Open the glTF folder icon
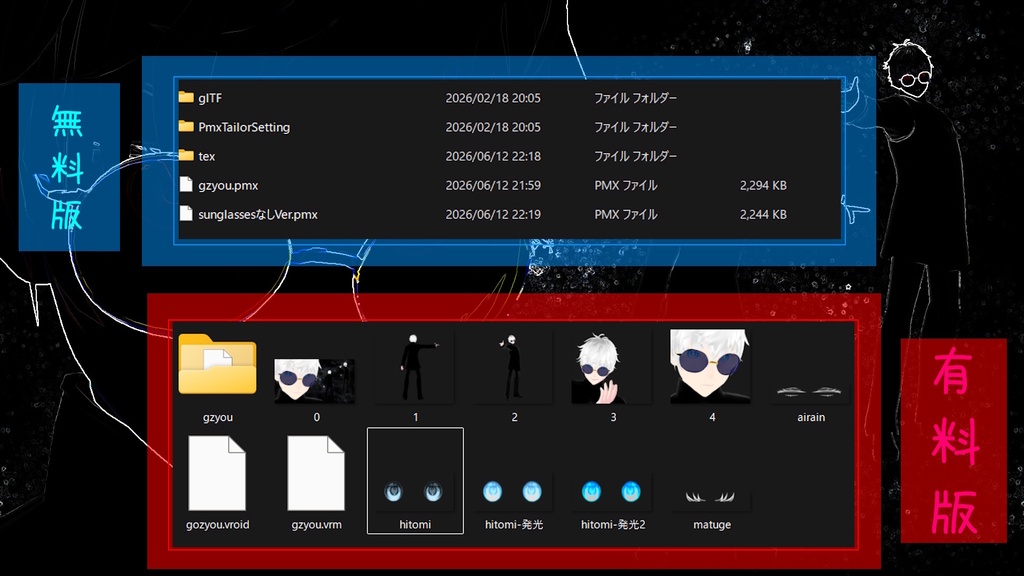Screen dimensions: 1024x576 pos(186,97)
